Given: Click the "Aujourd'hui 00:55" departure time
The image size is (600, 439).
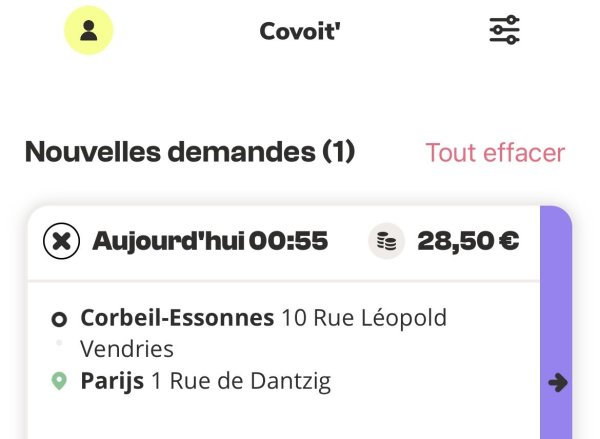Looking at the screenshot, I should pos(210,241).
